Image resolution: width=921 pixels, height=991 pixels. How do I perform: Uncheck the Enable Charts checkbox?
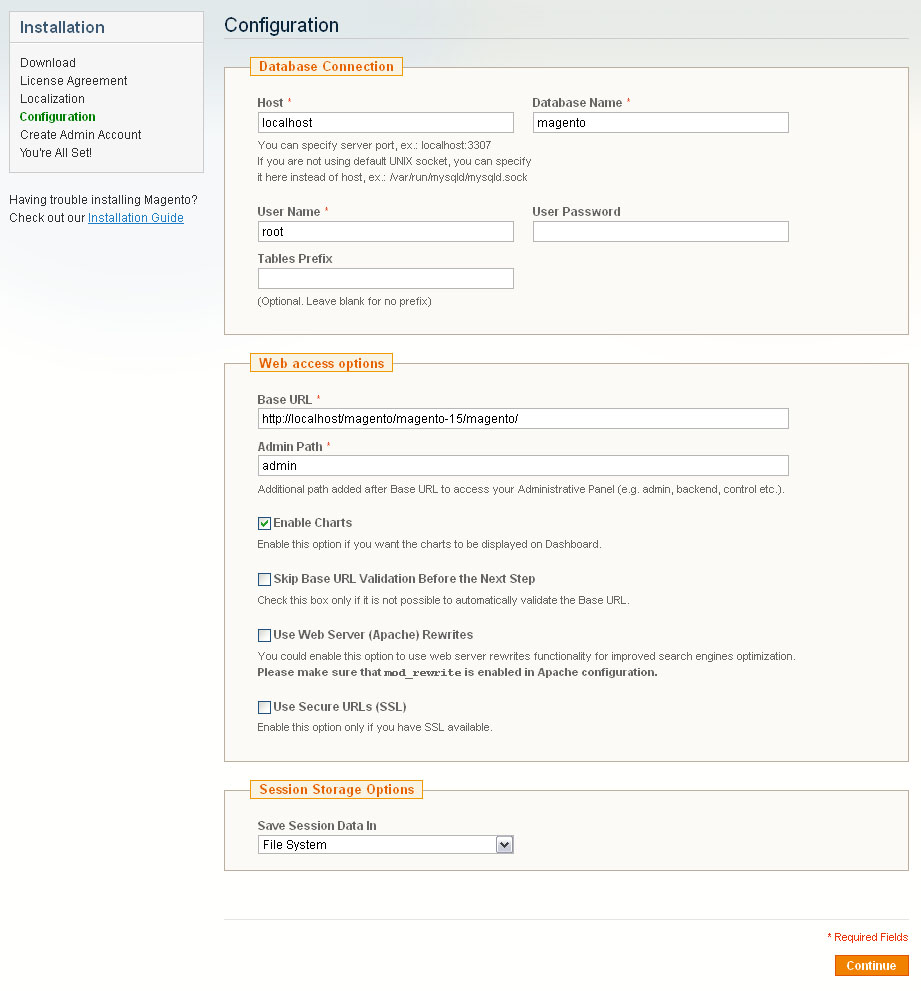click(x=264, y=523)
